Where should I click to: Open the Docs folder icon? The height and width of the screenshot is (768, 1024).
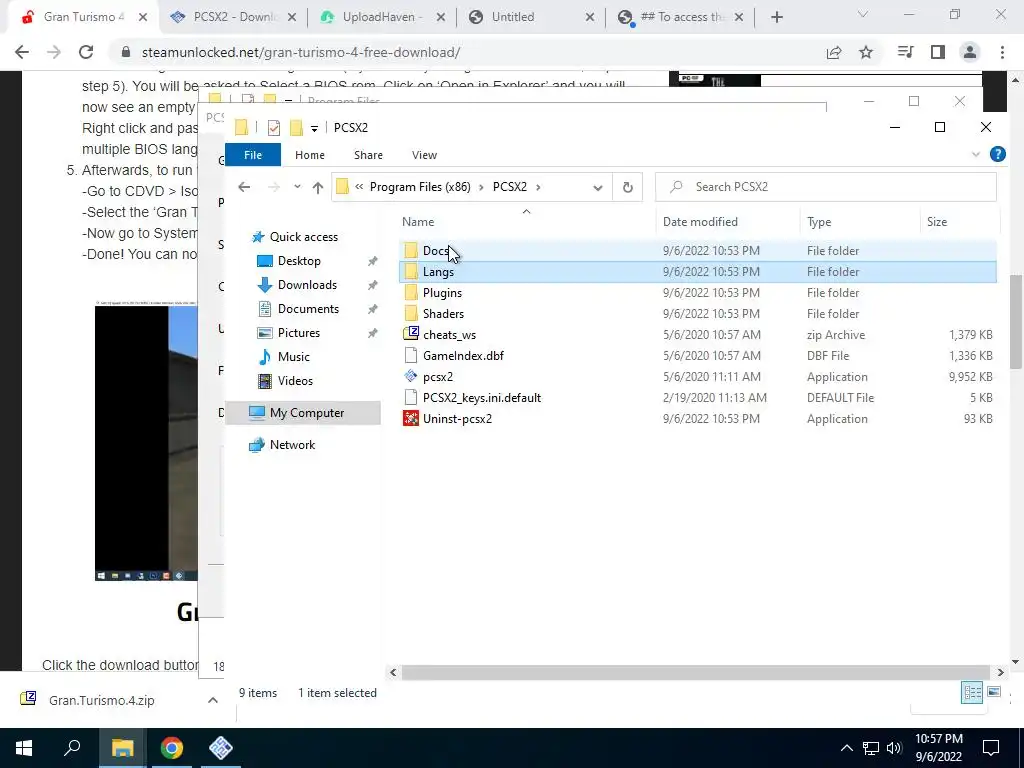[411, 251]
